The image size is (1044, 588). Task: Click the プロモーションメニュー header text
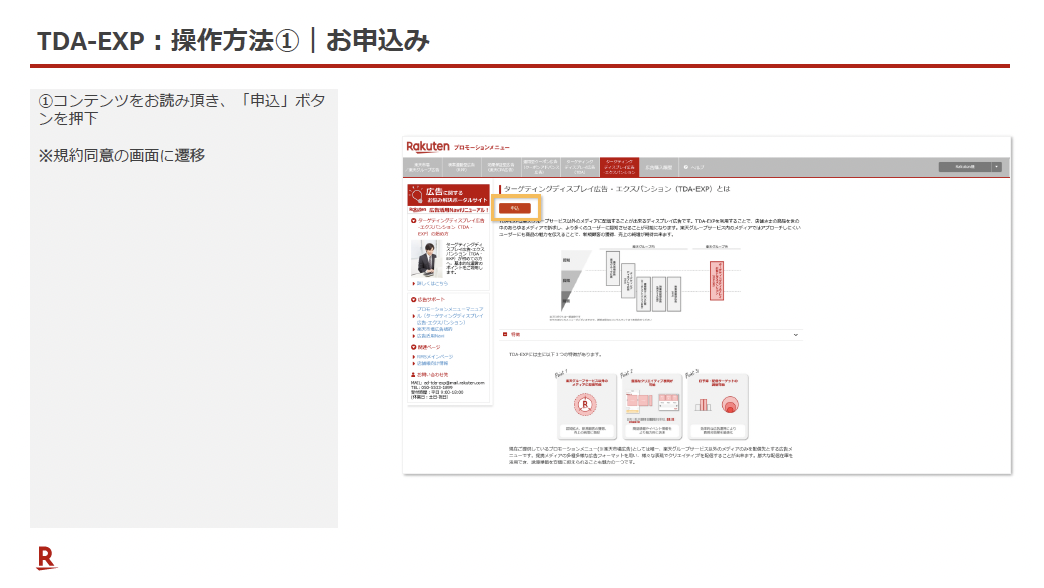481,148
